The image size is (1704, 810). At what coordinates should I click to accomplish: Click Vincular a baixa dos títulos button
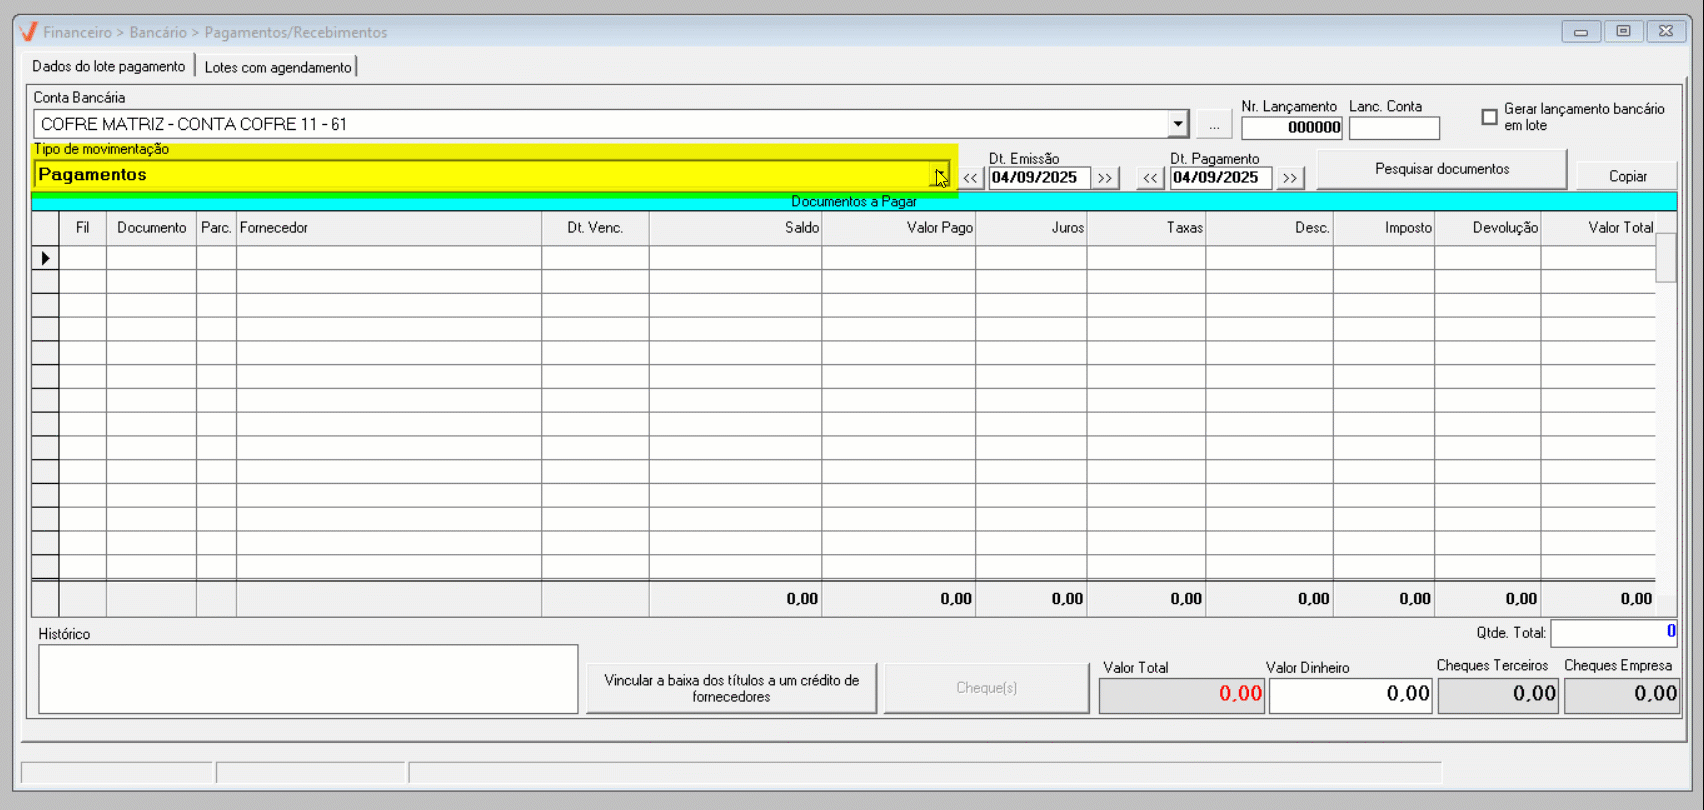(731, 688)
